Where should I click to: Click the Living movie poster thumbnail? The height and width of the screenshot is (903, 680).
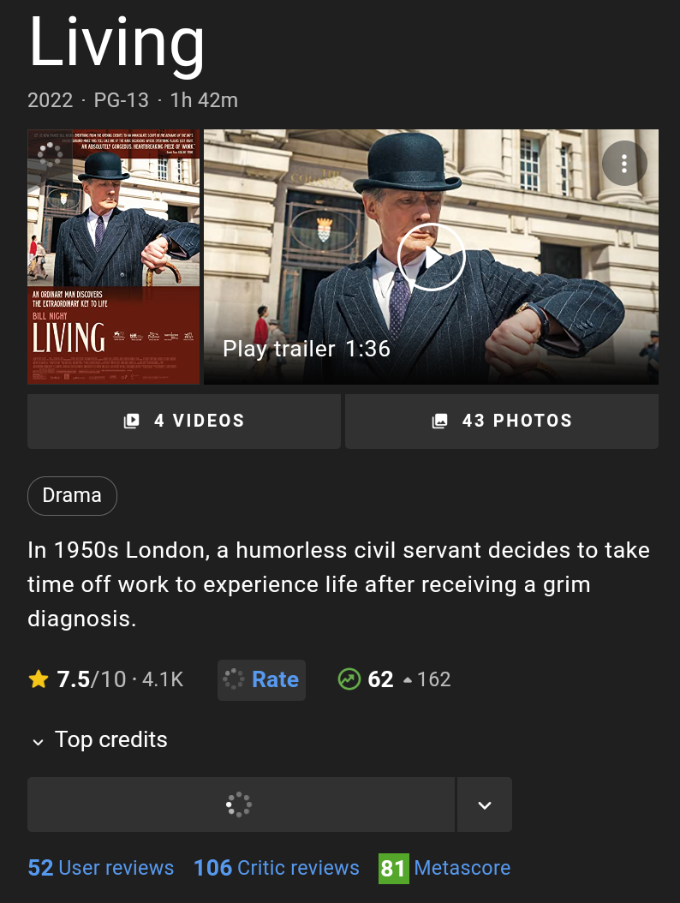[x=113, y=257]
